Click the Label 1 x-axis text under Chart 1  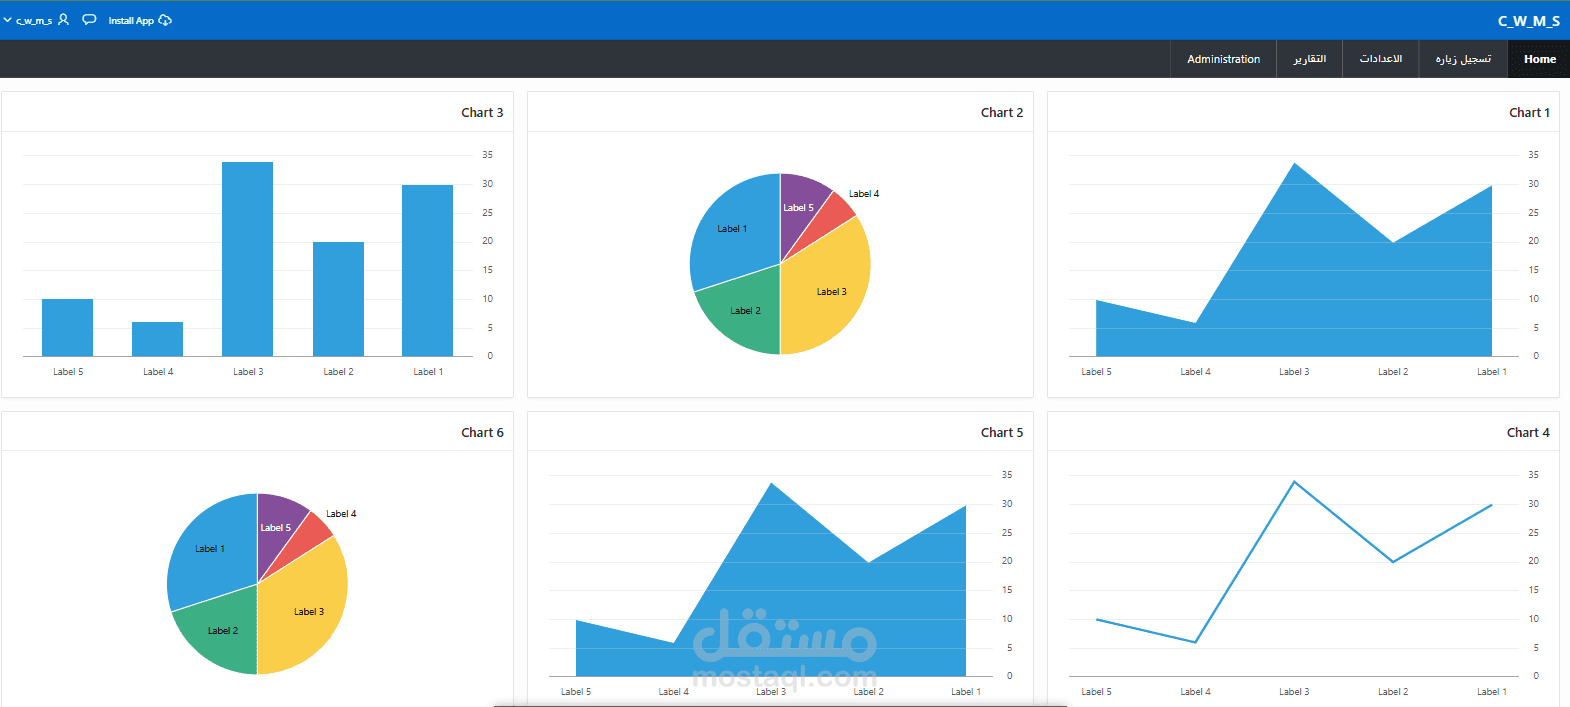(x=1492, y=372)
